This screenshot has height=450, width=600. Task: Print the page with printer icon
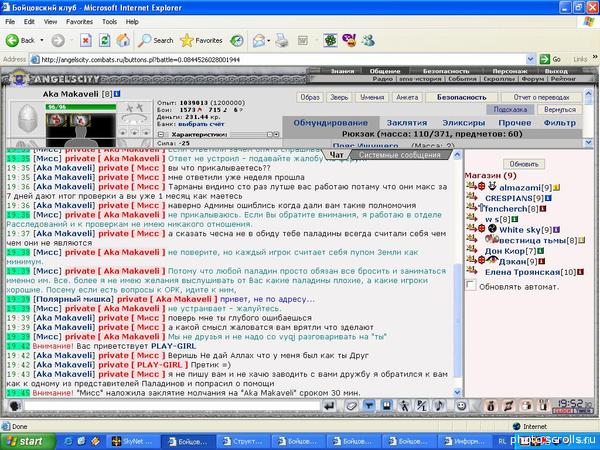(x=282, y=40)
